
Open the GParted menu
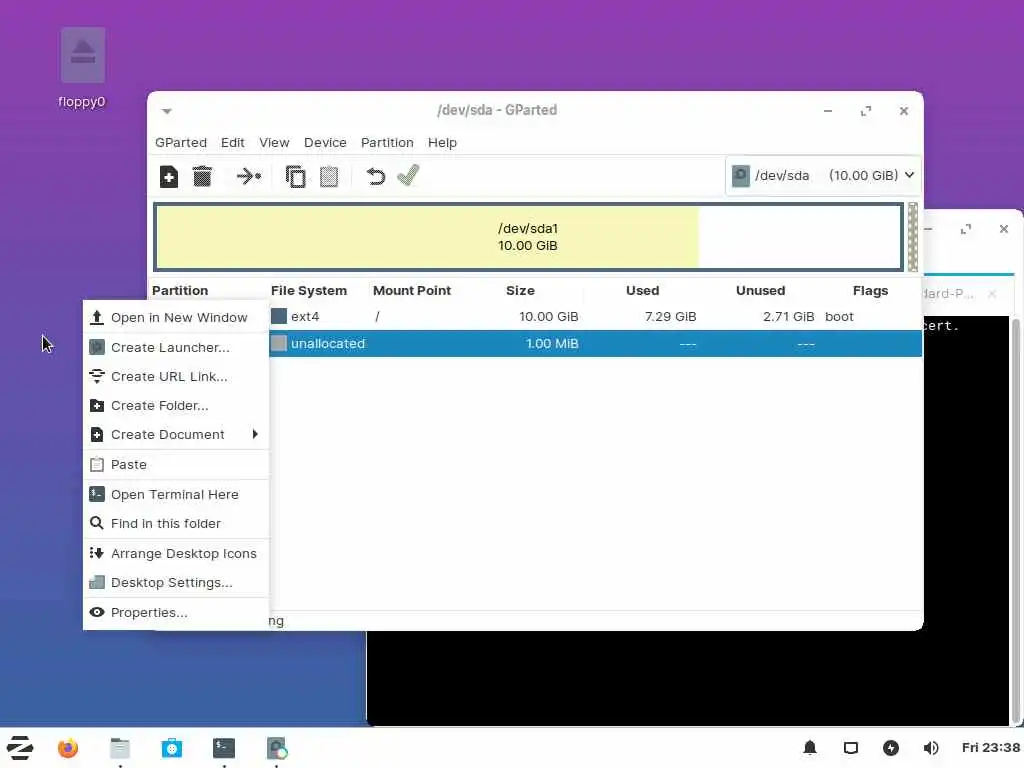pyautogui.click(x=181, y=142)
